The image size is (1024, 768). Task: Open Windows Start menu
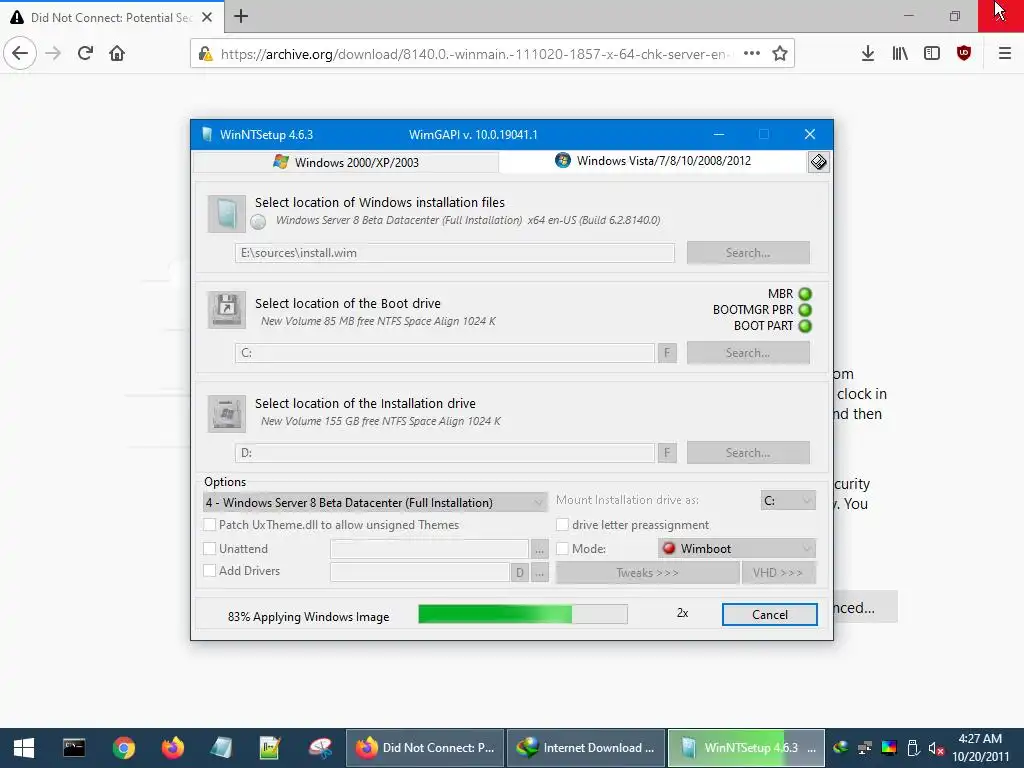(24, 748)
